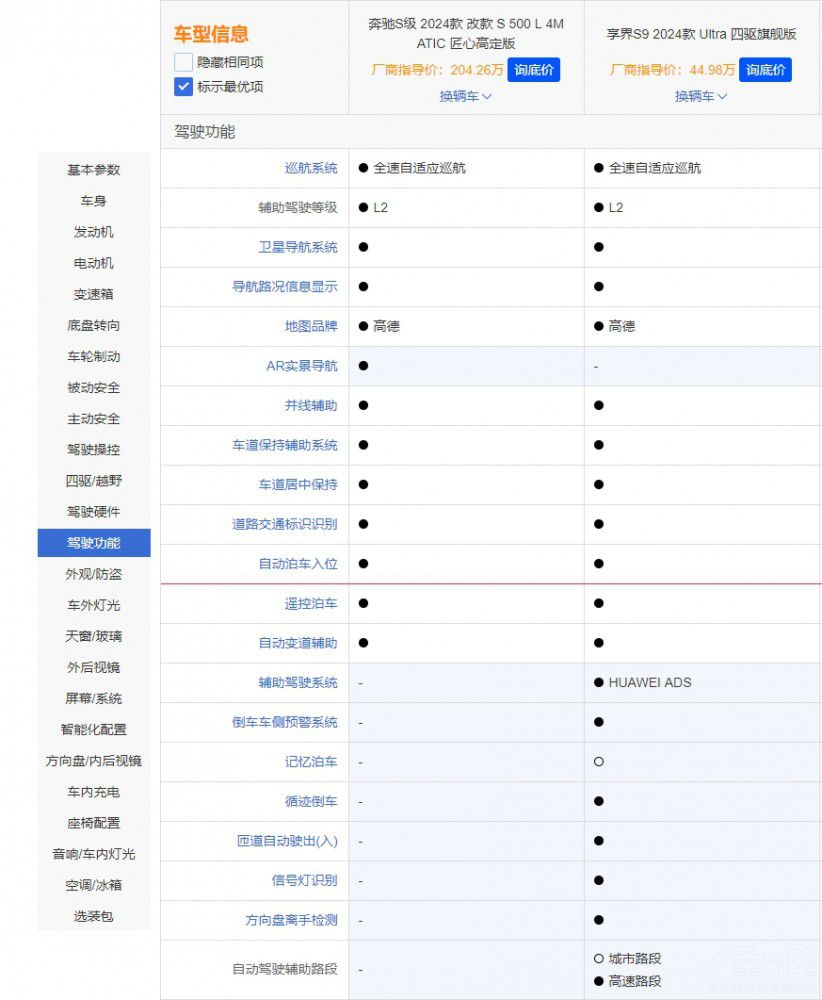Click the 巡航系统 row label
The height and width of the screenshot is (1000, 822).
311,168
